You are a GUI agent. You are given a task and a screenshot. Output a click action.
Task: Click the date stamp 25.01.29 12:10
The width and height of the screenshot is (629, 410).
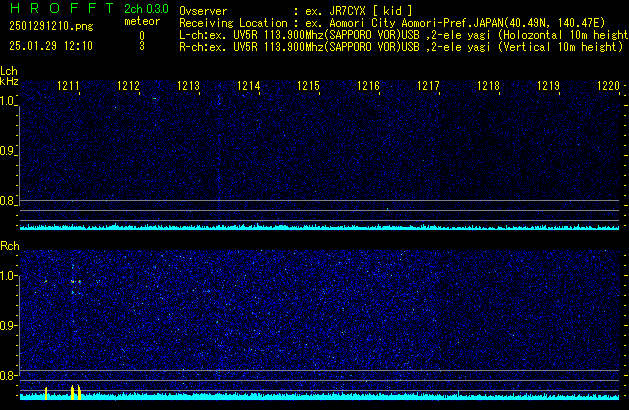tap(51, 46)
